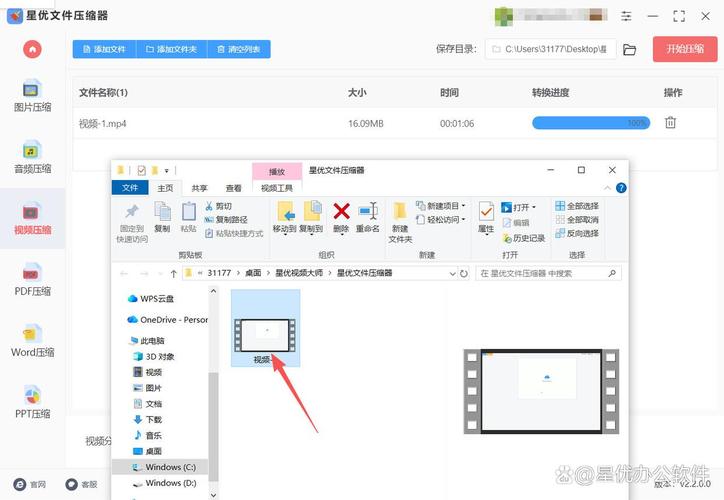Click 粘贴快捷方式 in ribbon
724x500 pixels.
(x=234, y=233)
